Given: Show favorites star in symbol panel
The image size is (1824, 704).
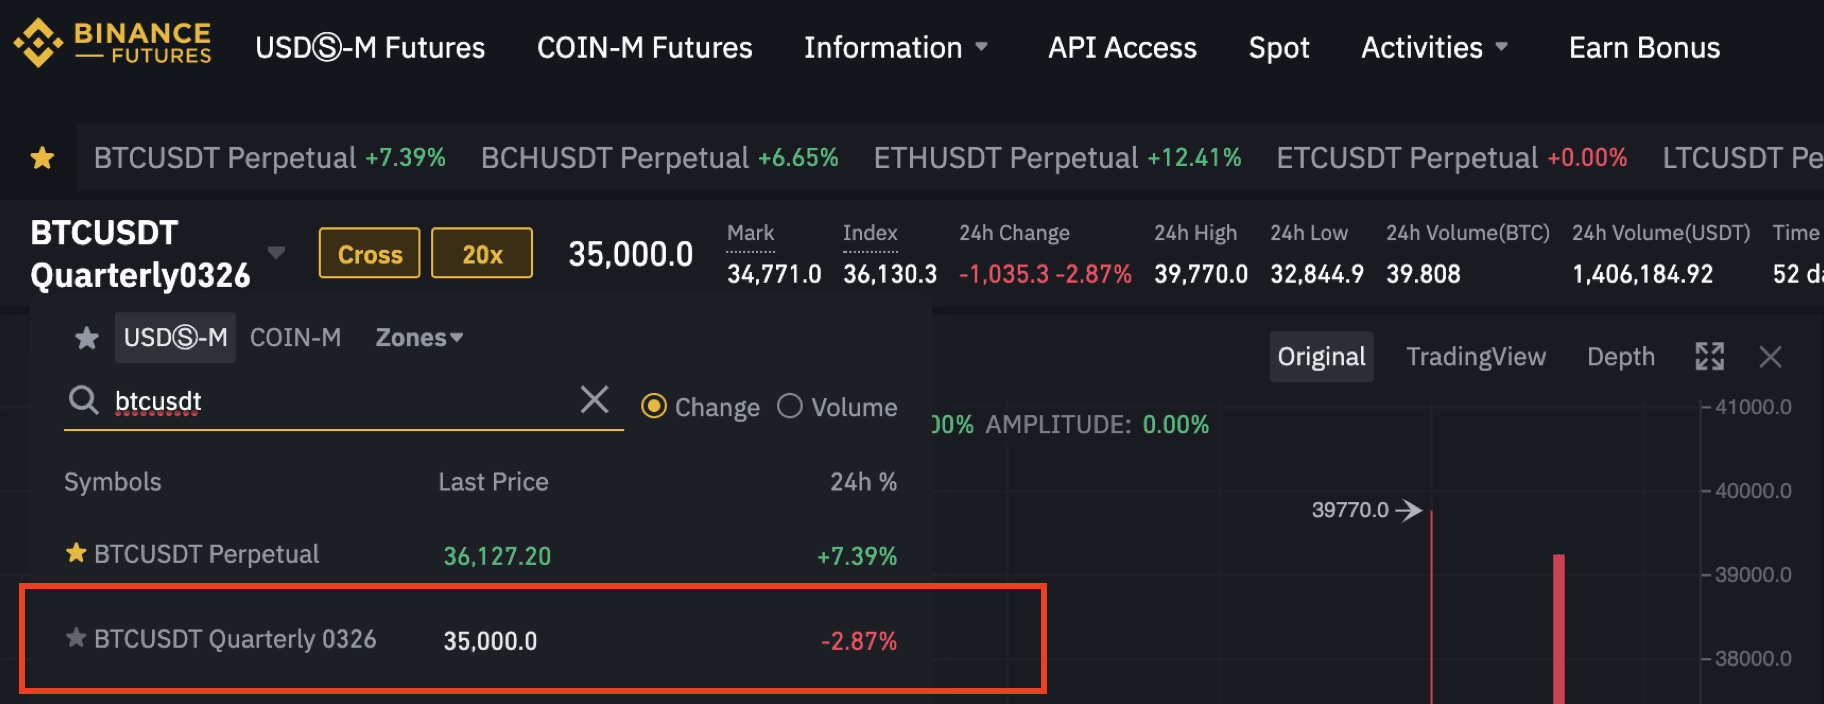Looking at the screenshot, I should 87,338.
